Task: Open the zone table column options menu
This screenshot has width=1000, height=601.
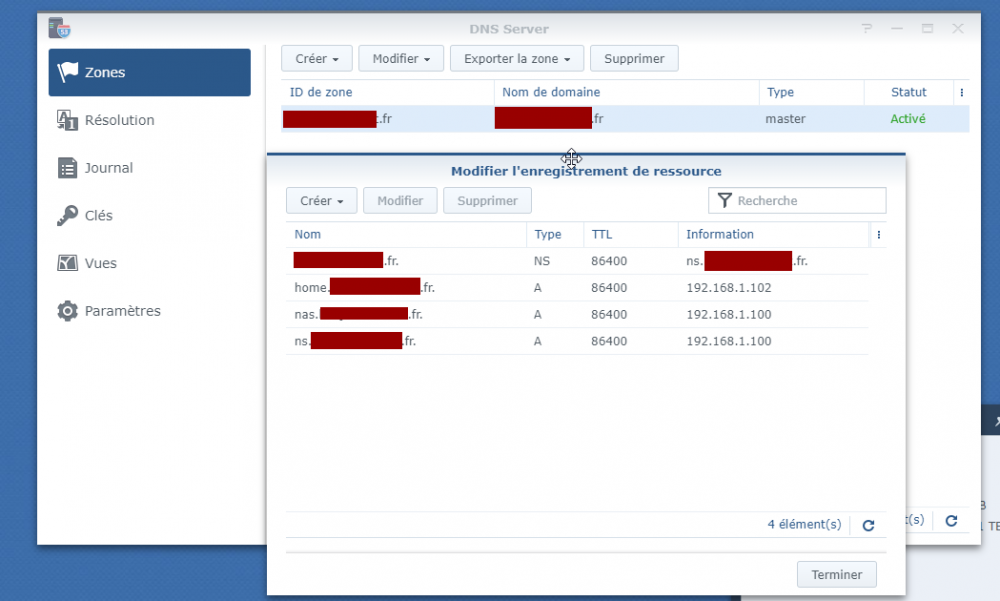Action: point(961,92)
